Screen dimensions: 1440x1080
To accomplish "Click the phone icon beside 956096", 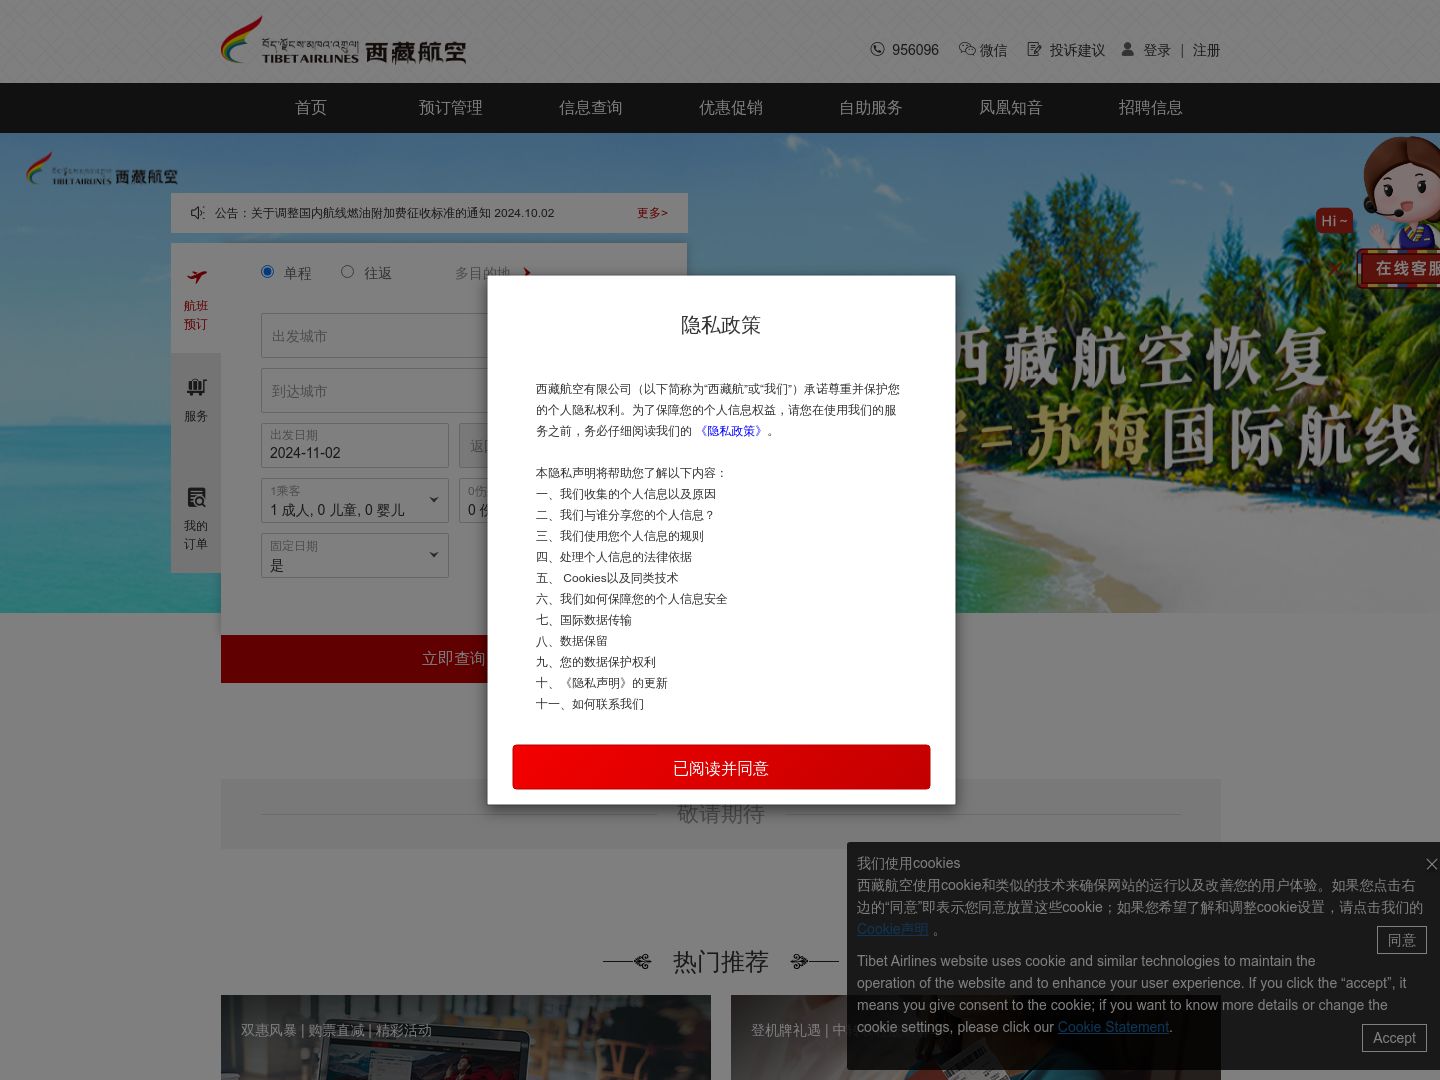I will [877, 49].
